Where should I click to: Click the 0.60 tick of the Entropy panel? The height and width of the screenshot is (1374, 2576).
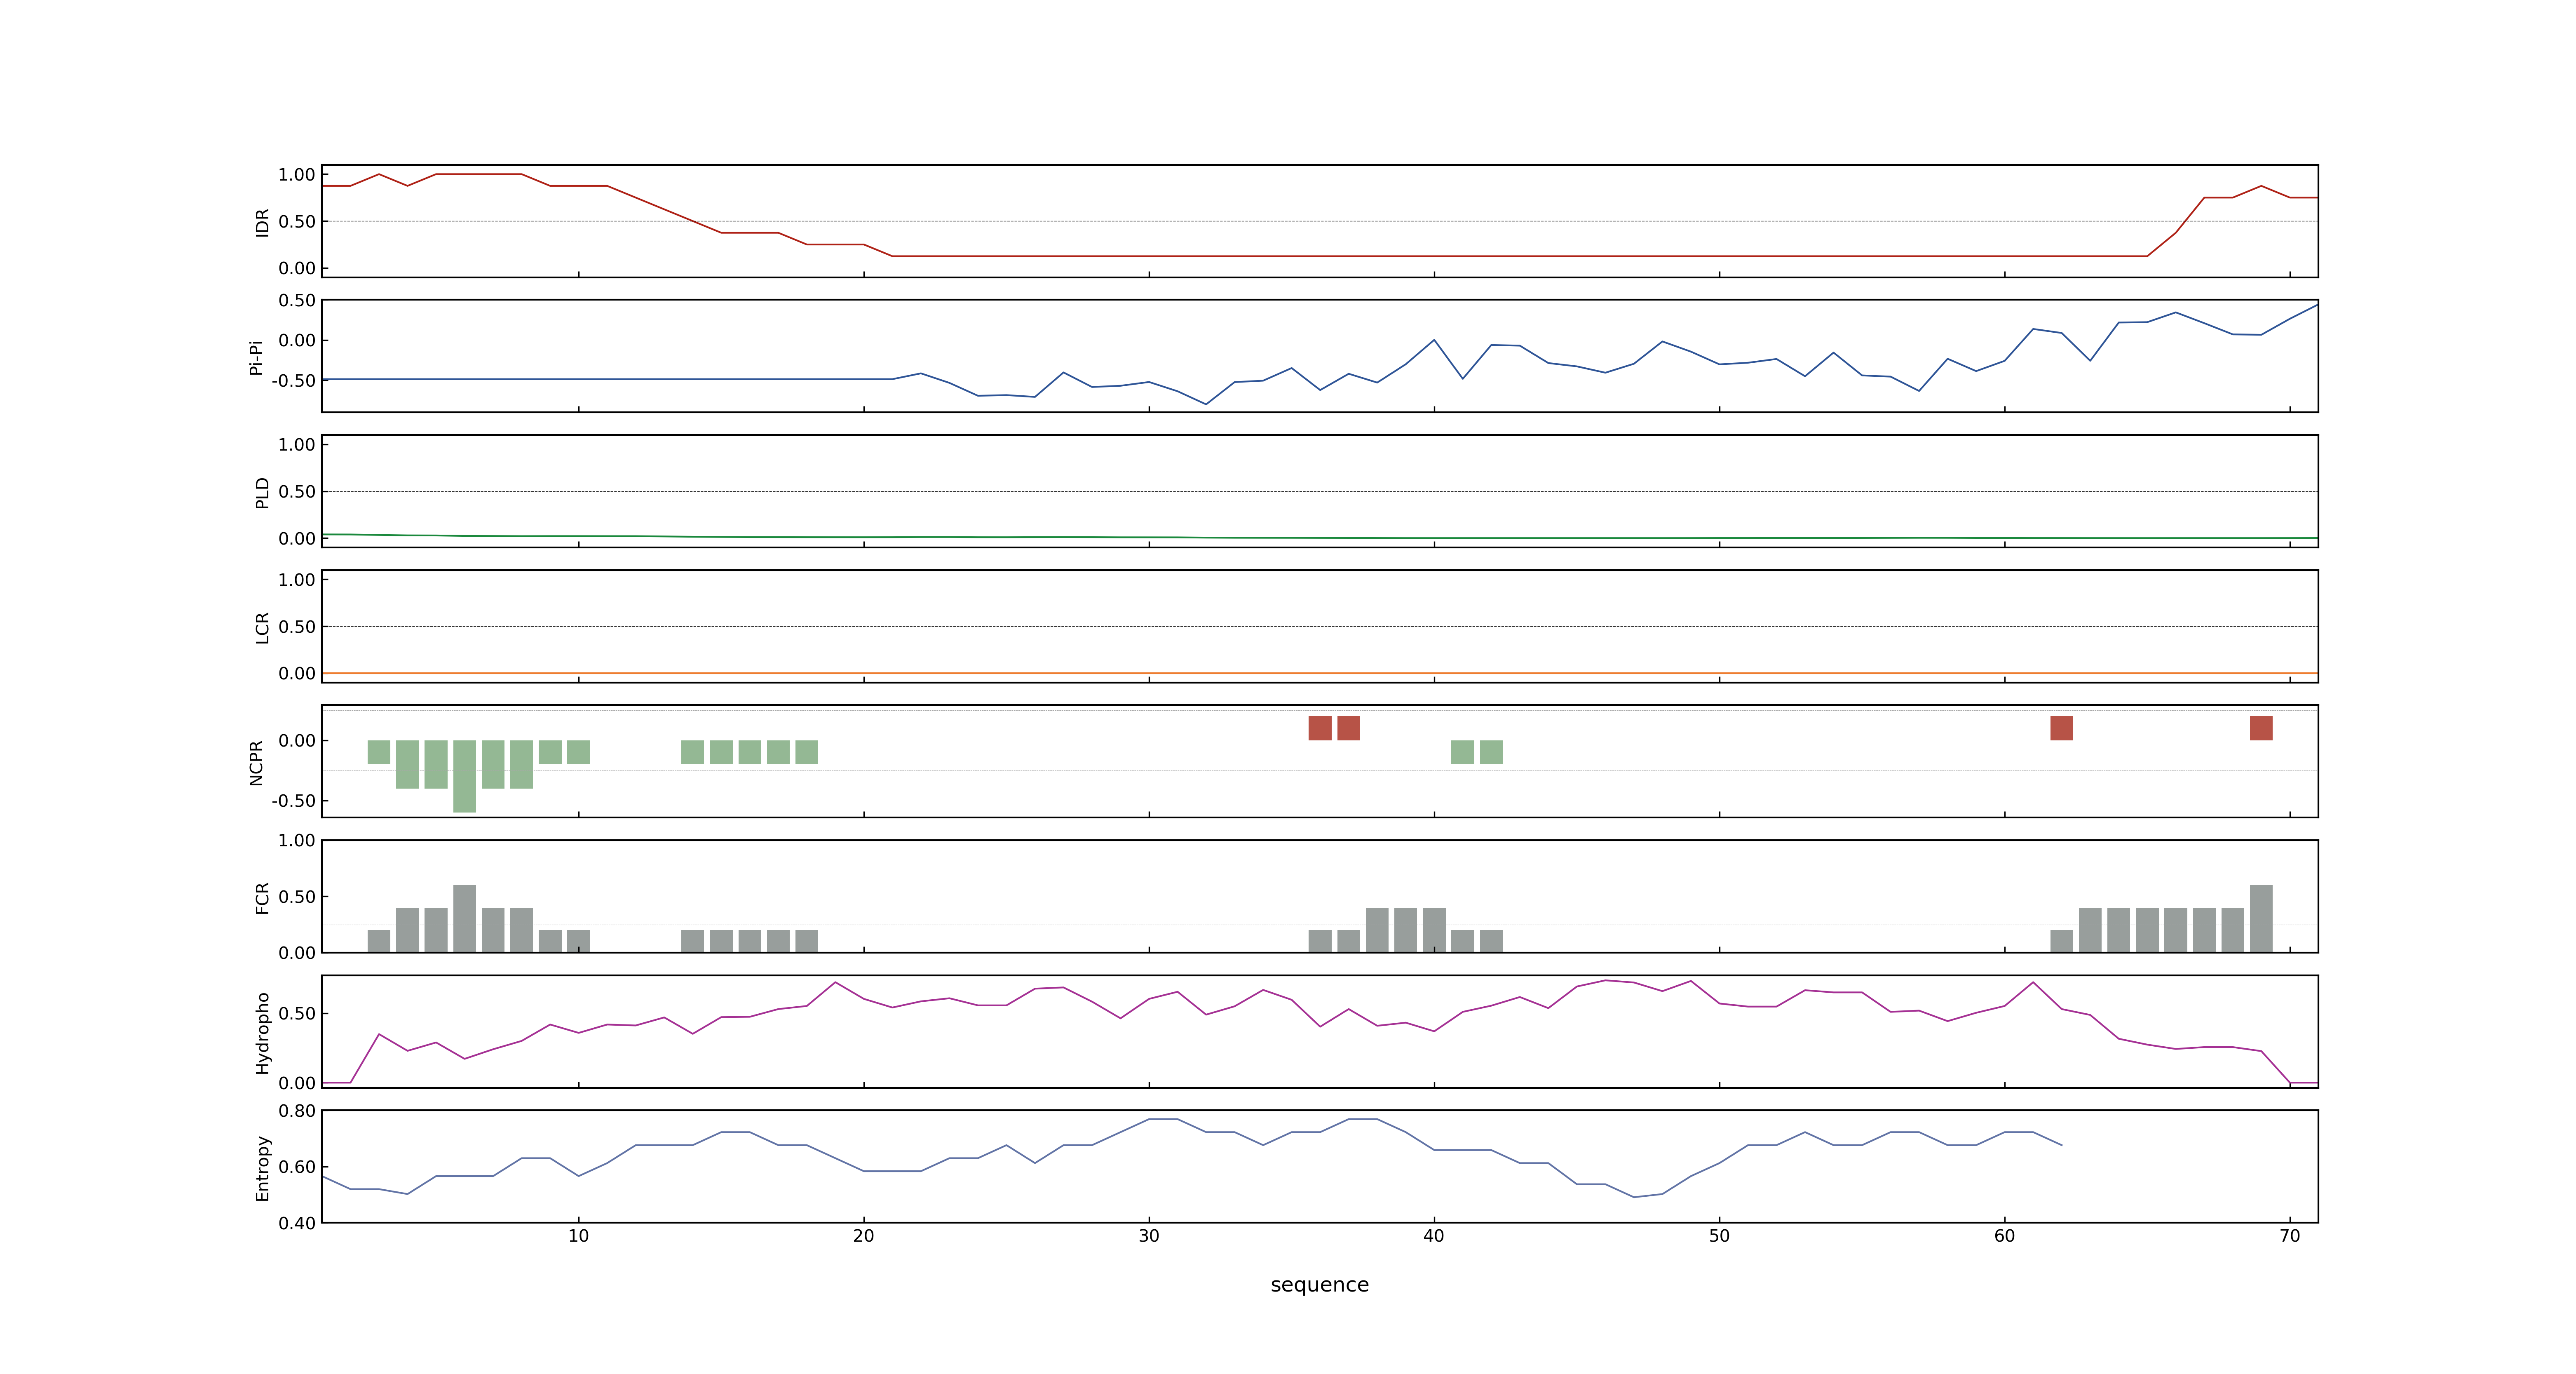(x=297, y=1167)
